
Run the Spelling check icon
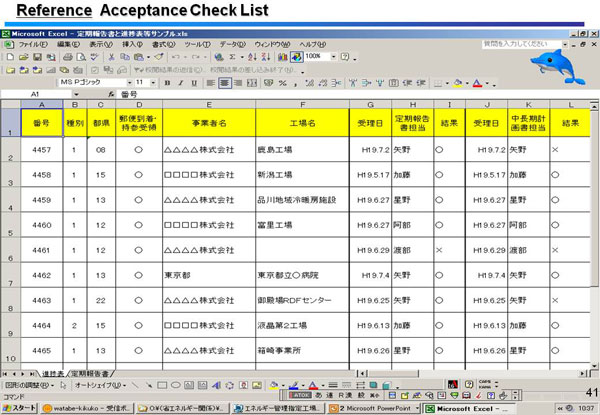coord(94,57)
